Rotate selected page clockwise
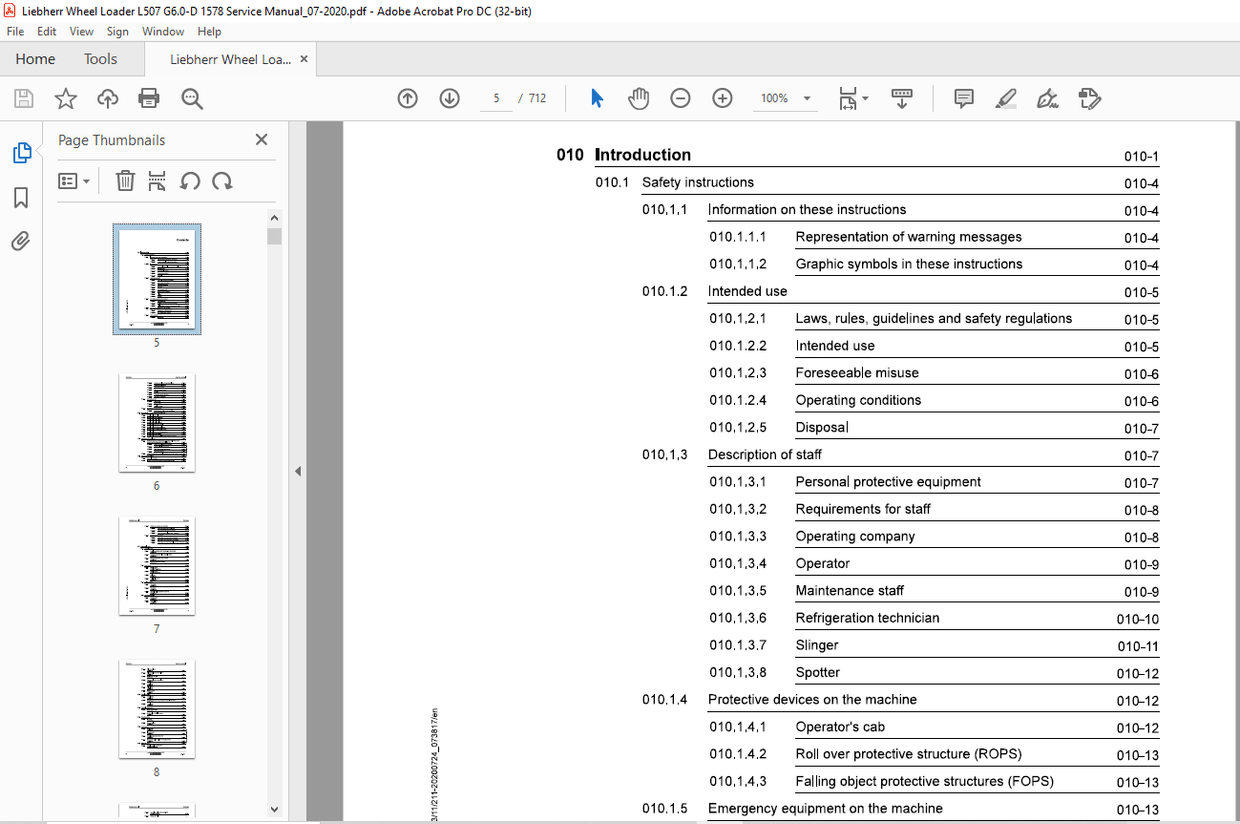 click(x=222, y=181)
